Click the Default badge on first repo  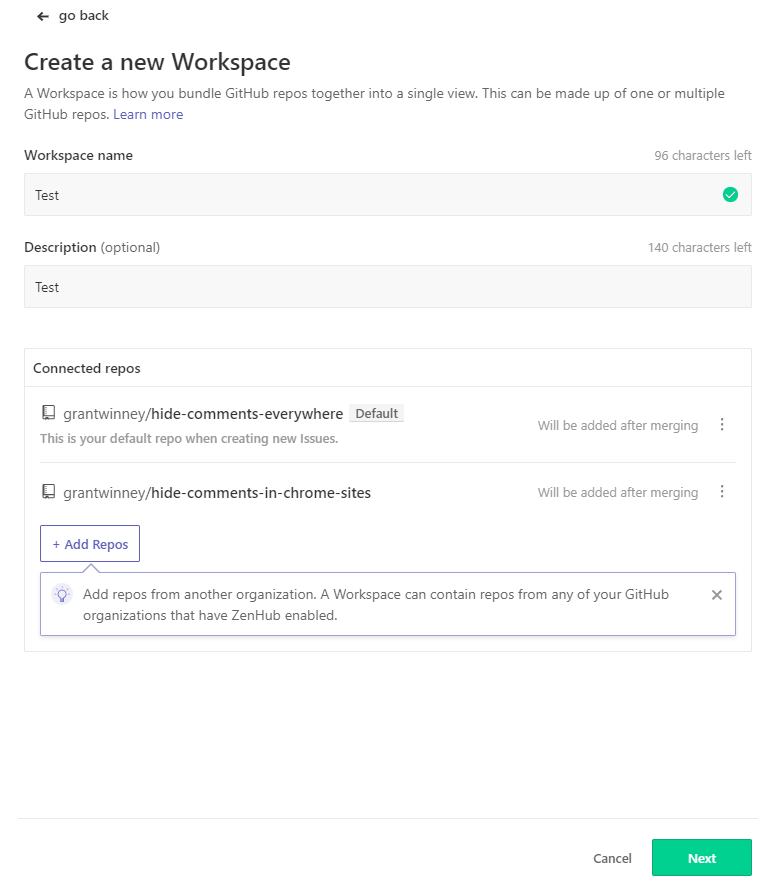[376, 413]
